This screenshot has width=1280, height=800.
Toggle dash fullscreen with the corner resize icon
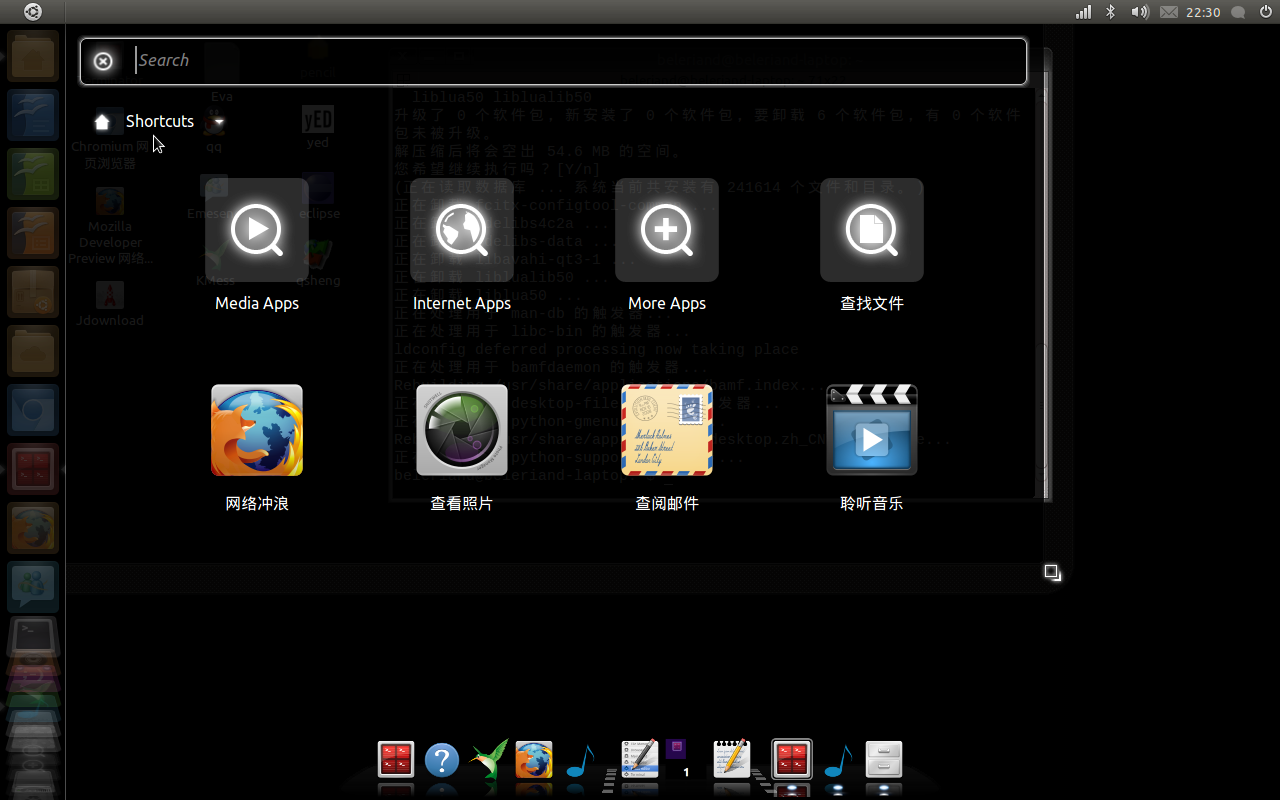(1052, 572)
